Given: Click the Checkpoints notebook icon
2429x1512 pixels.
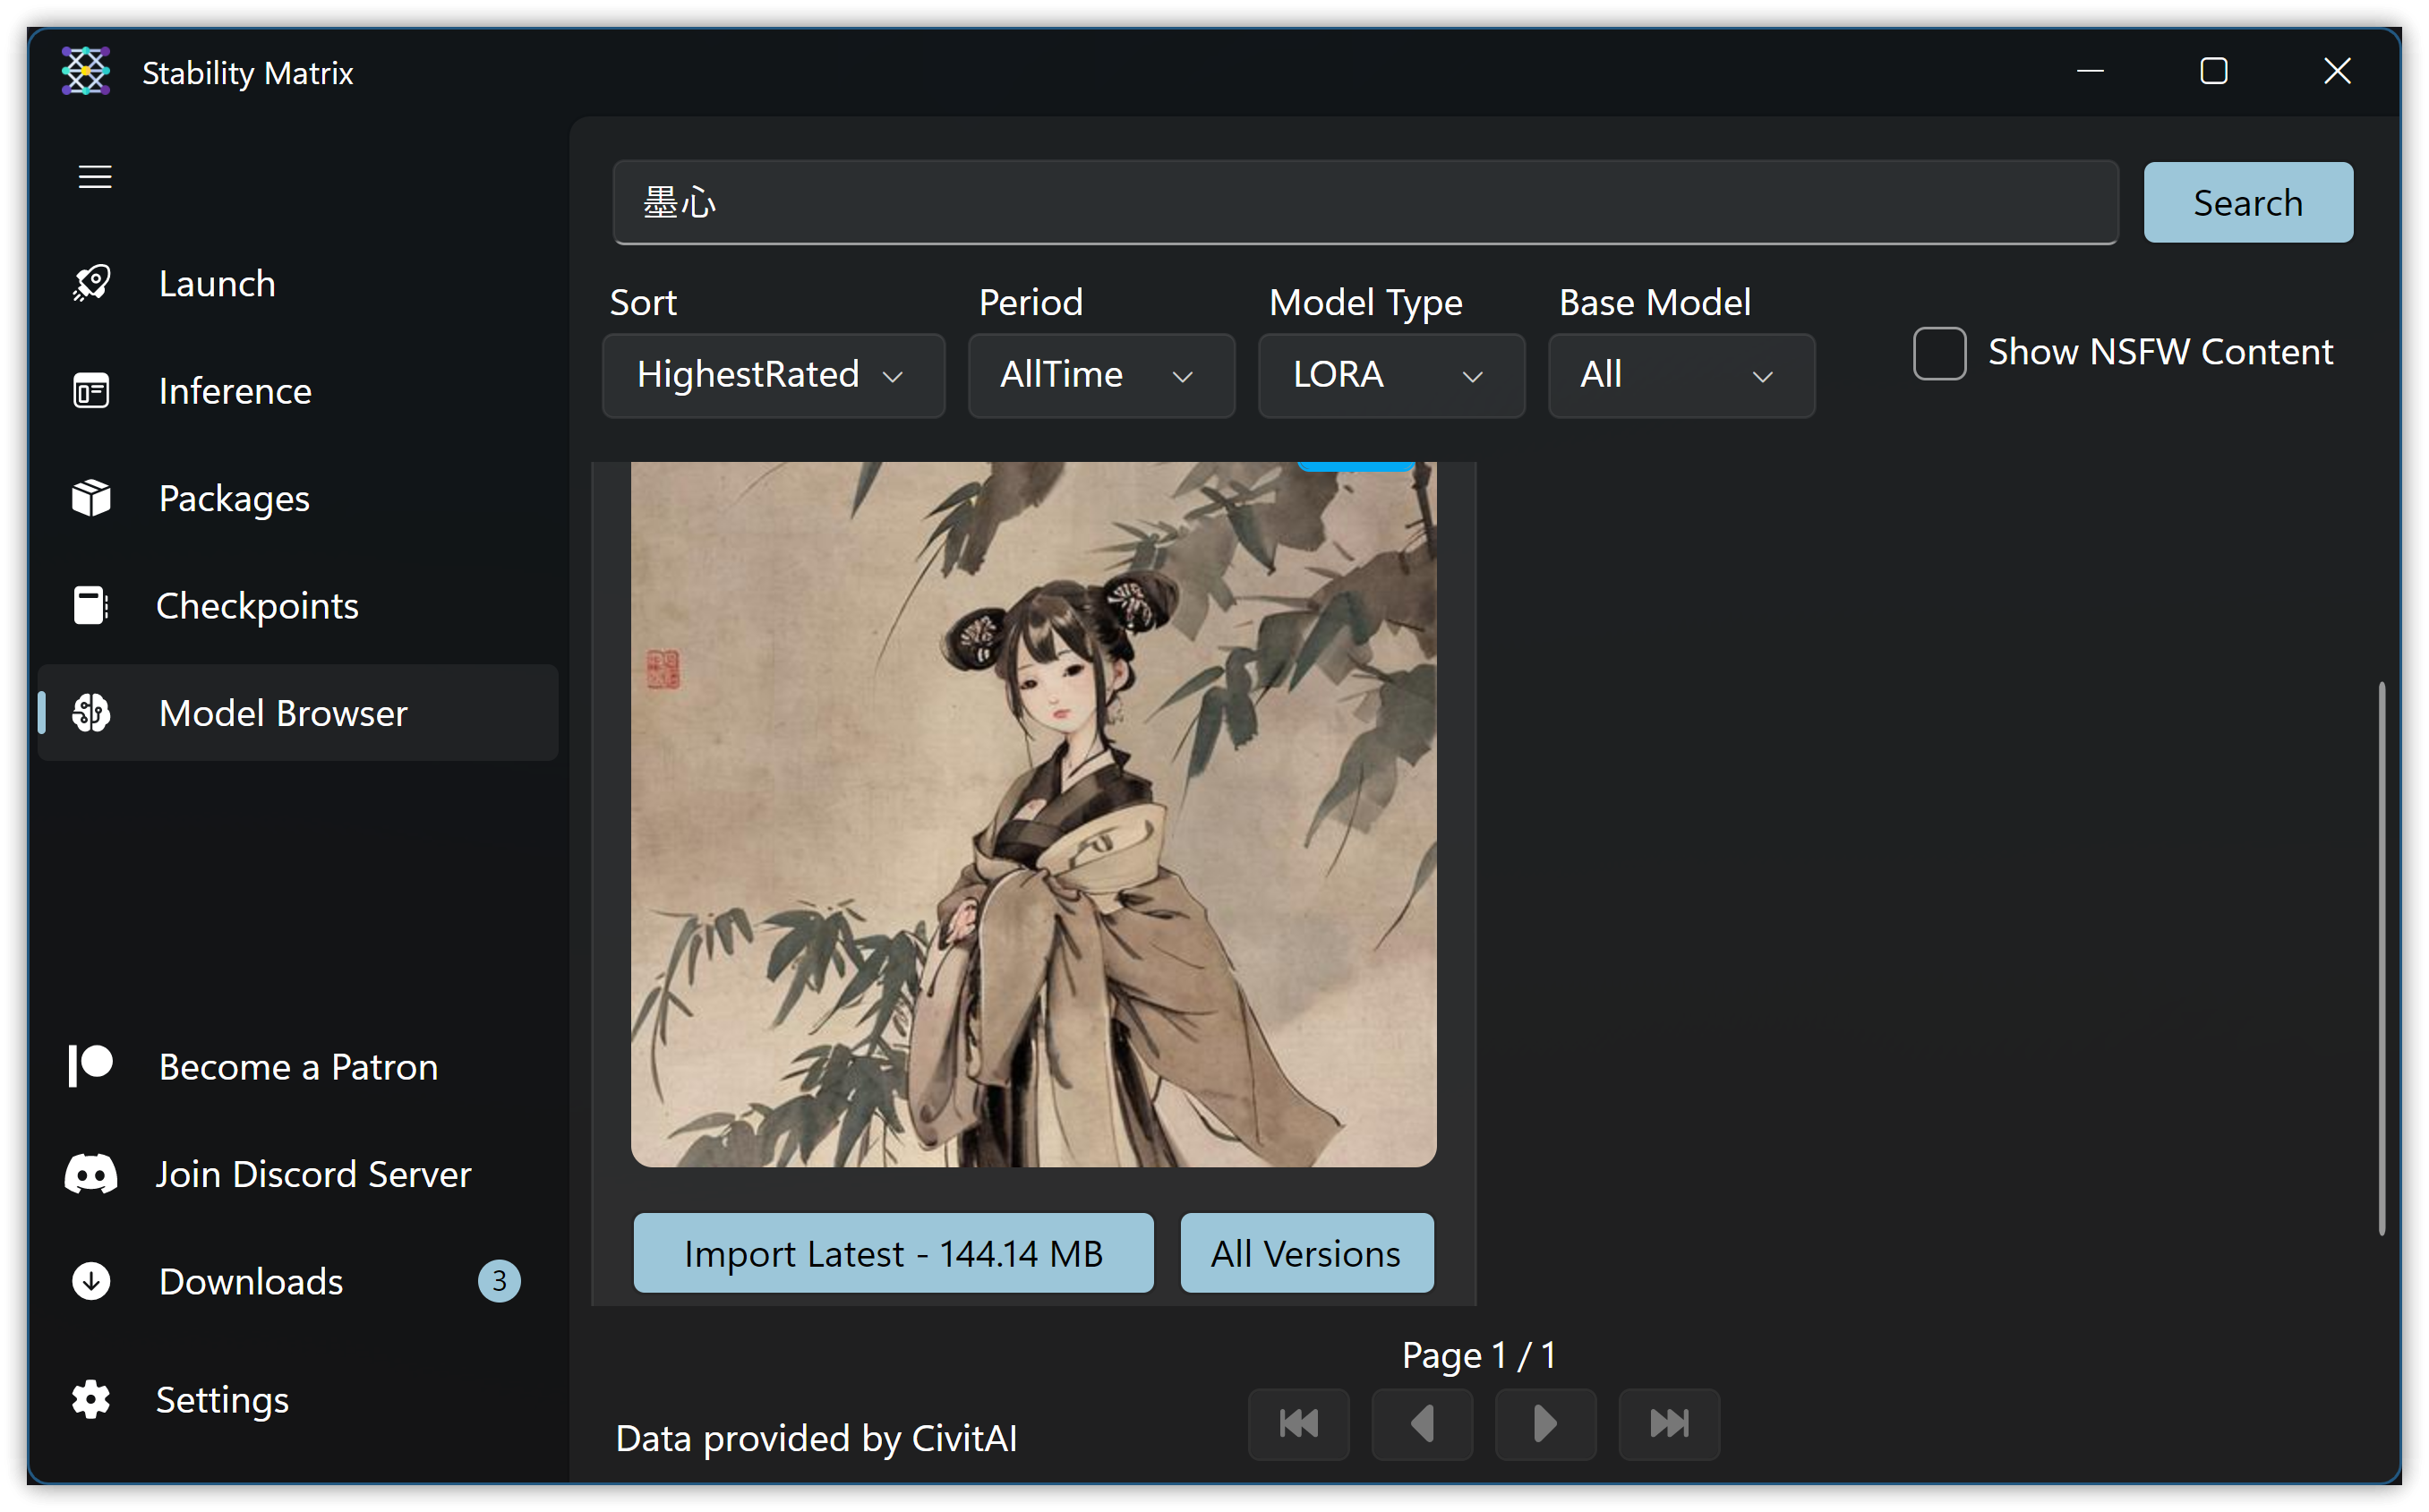Looking at the screenshot, I should [x=91, y=605].
